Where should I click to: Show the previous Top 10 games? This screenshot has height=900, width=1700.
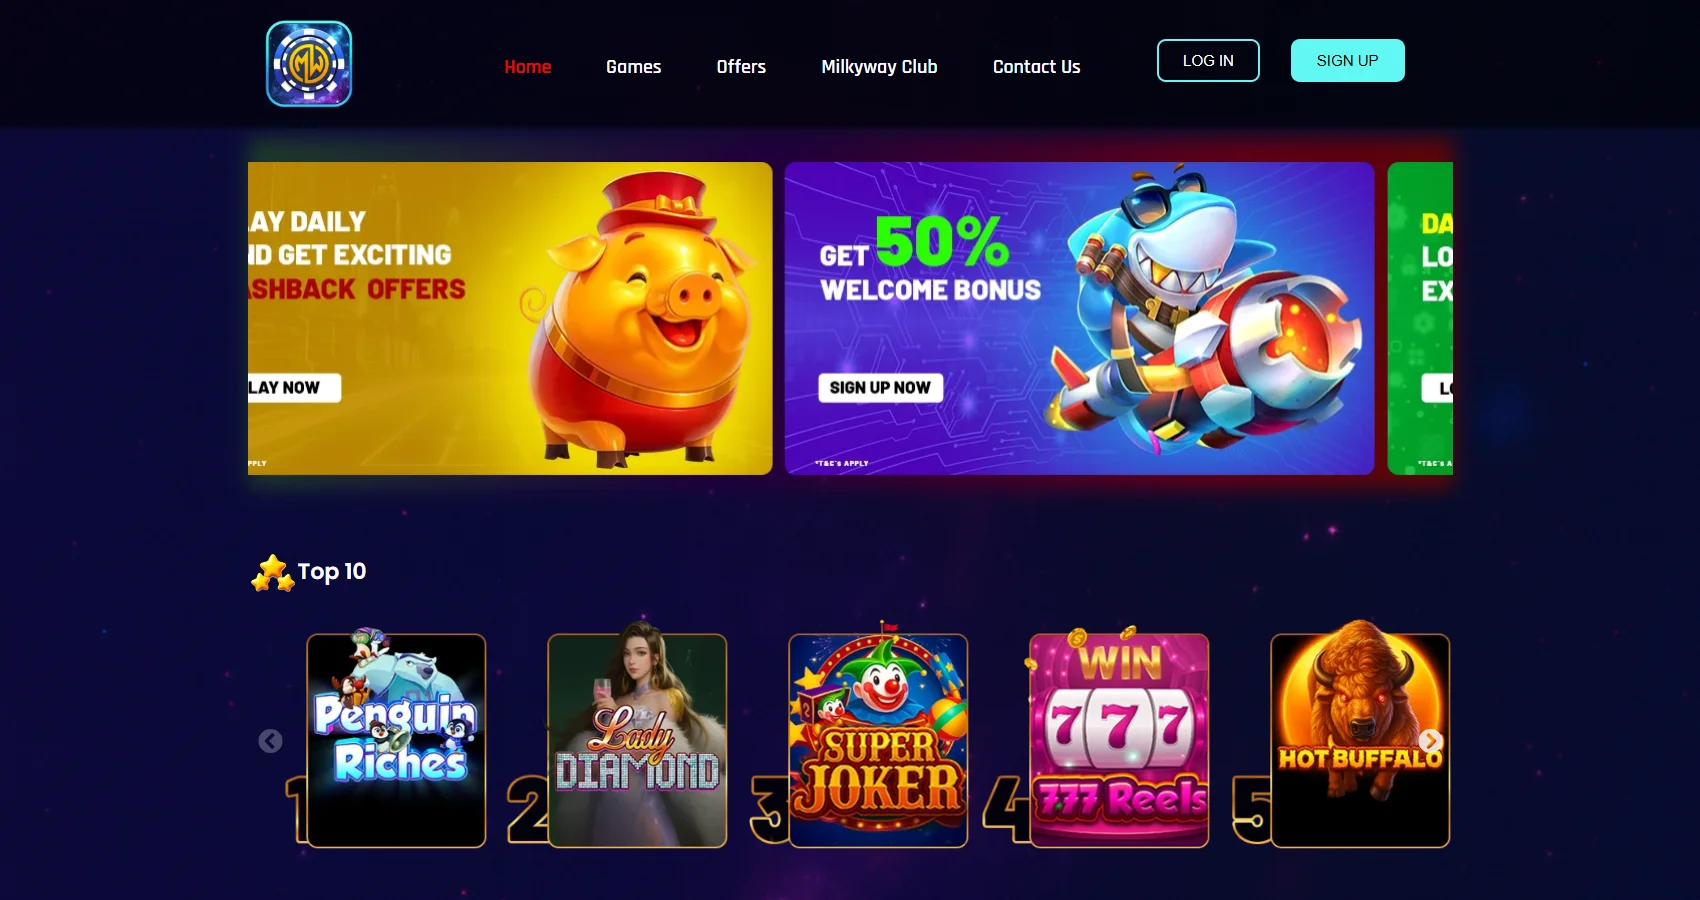pos(270,741)
